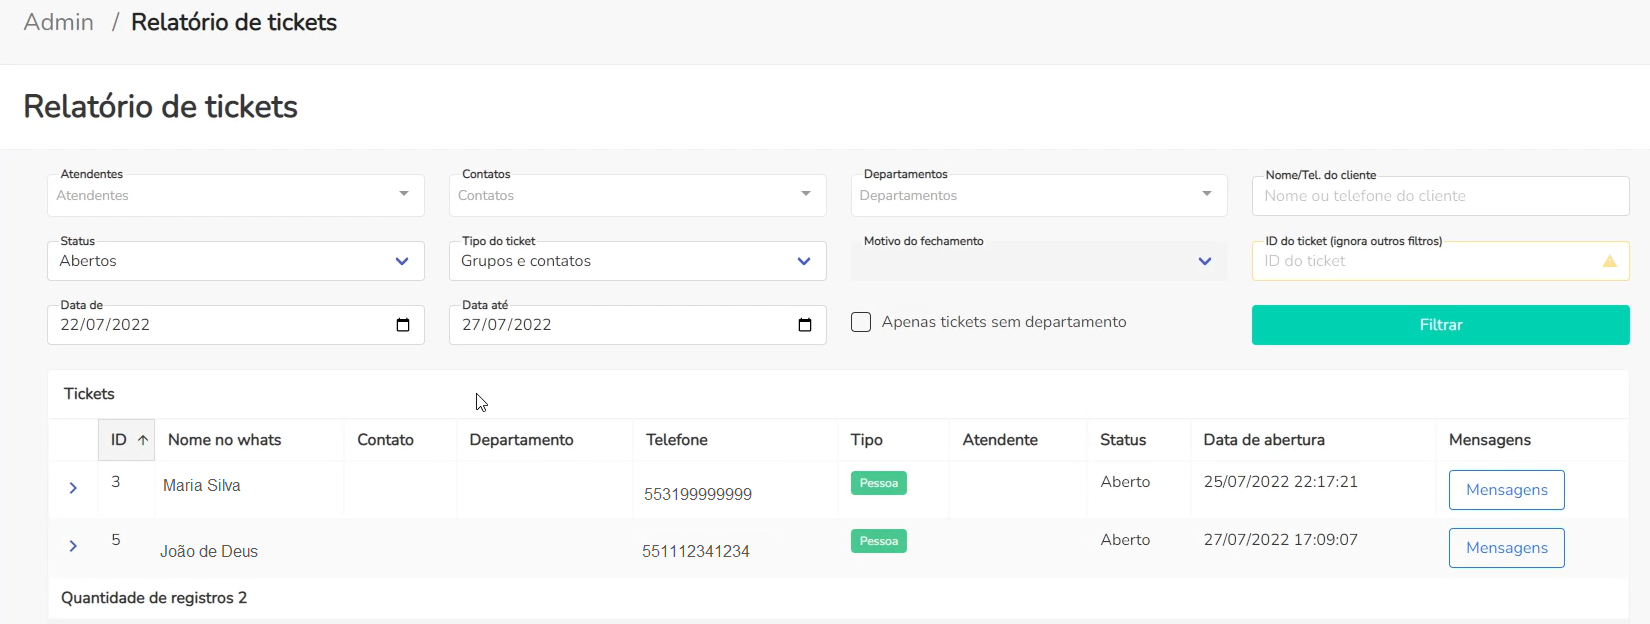Click Pessoa badge in Maria Silva row

click(x=878, y=483)
